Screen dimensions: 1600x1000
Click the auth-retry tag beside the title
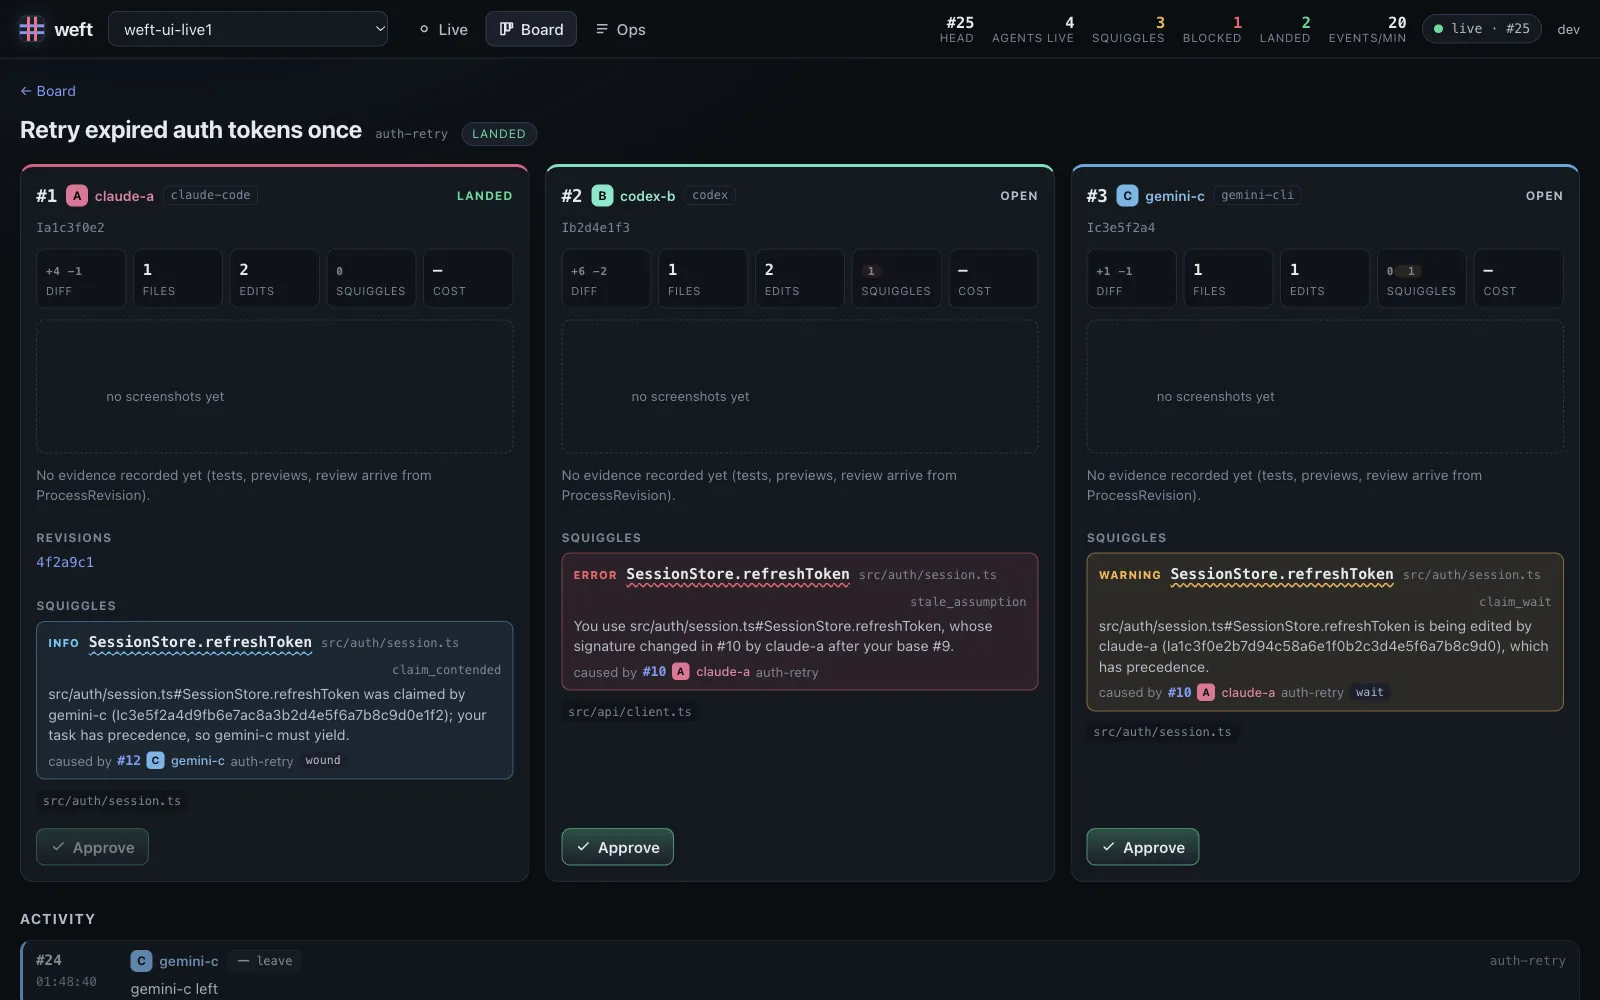[411, 134]
